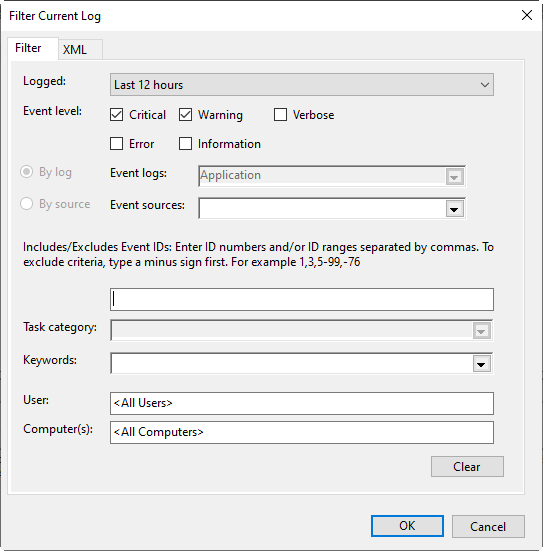This screenshot has width=543, height=551.
Task: Click the Cancel button
Action: pos(488,526)
